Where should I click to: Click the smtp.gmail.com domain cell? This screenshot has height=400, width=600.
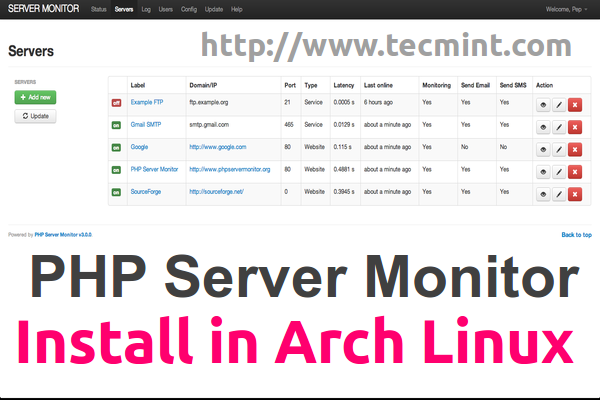209,124
